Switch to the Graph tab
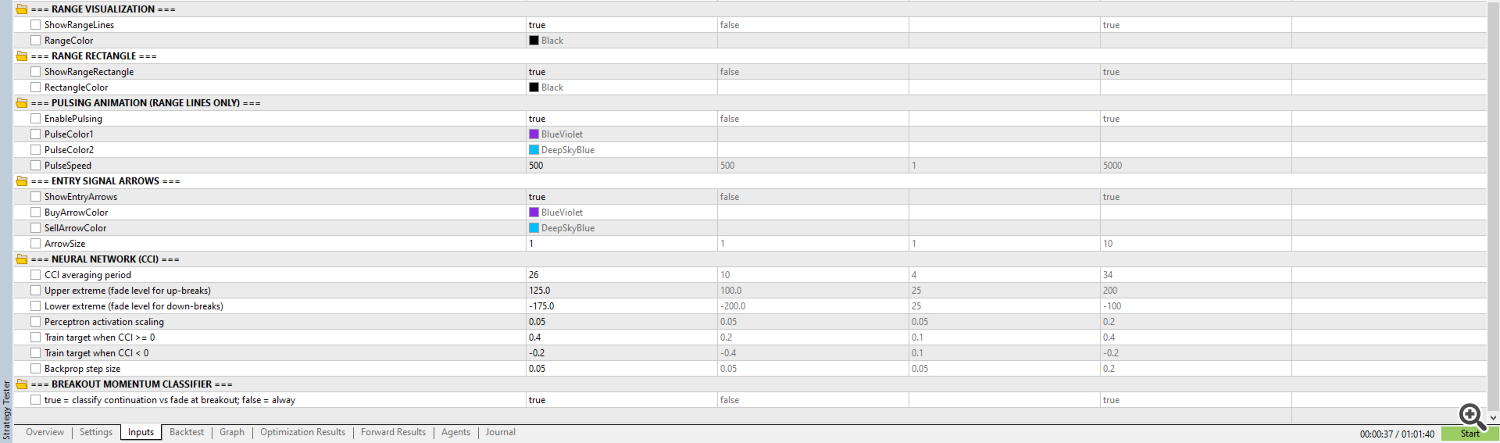The image size is (1500, 443). [x=232, y=432]
